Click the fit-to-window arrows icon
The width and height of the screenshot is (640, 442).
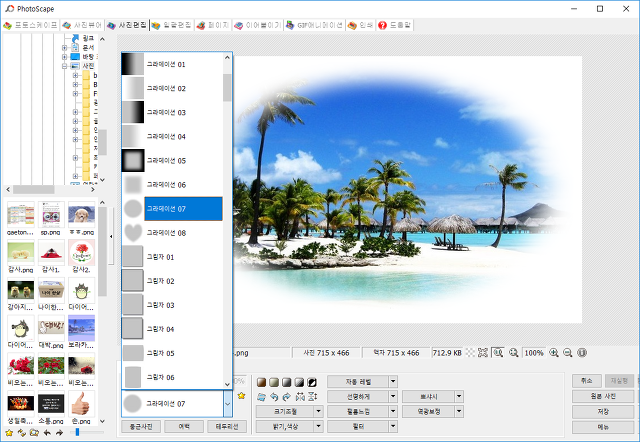[x=483, y=353]
